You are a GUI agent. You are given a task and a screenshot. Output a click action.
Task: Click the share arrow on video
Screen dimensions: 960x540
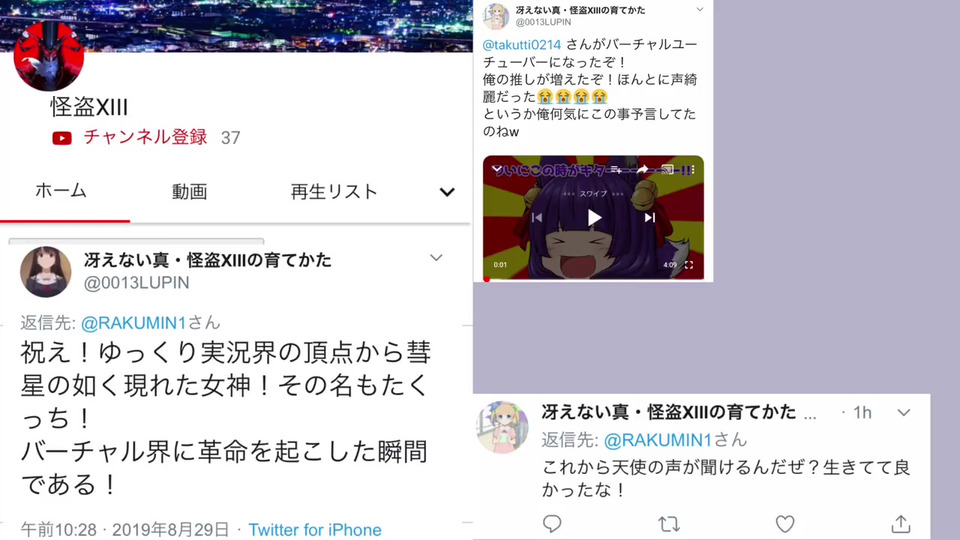[642, 170]
